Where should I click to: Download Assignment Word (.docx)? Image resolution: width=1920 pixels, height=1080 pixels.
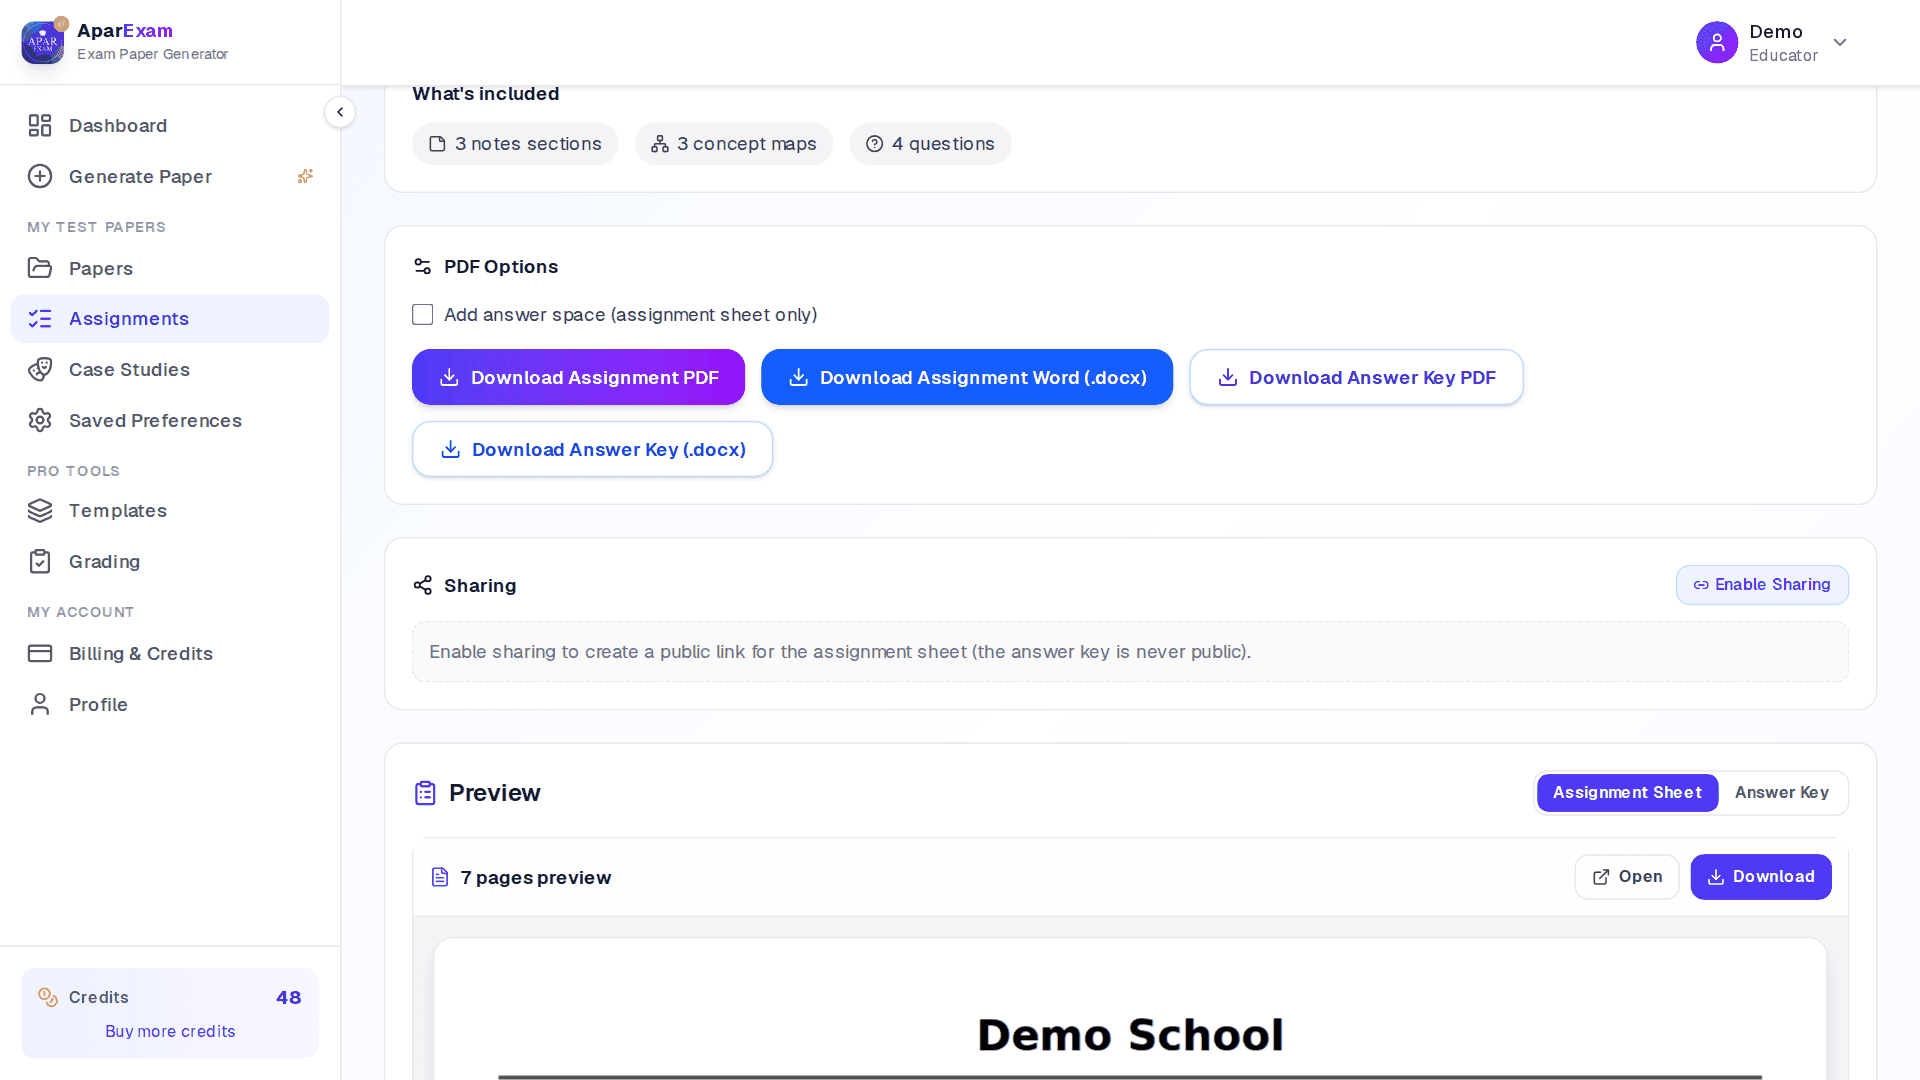[x=967, y=377]
